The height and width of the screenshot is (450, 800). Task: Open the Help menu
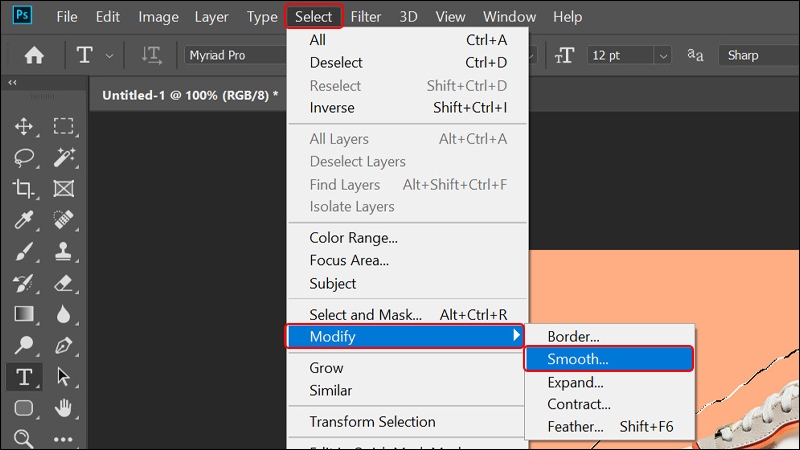pos(567,17)
